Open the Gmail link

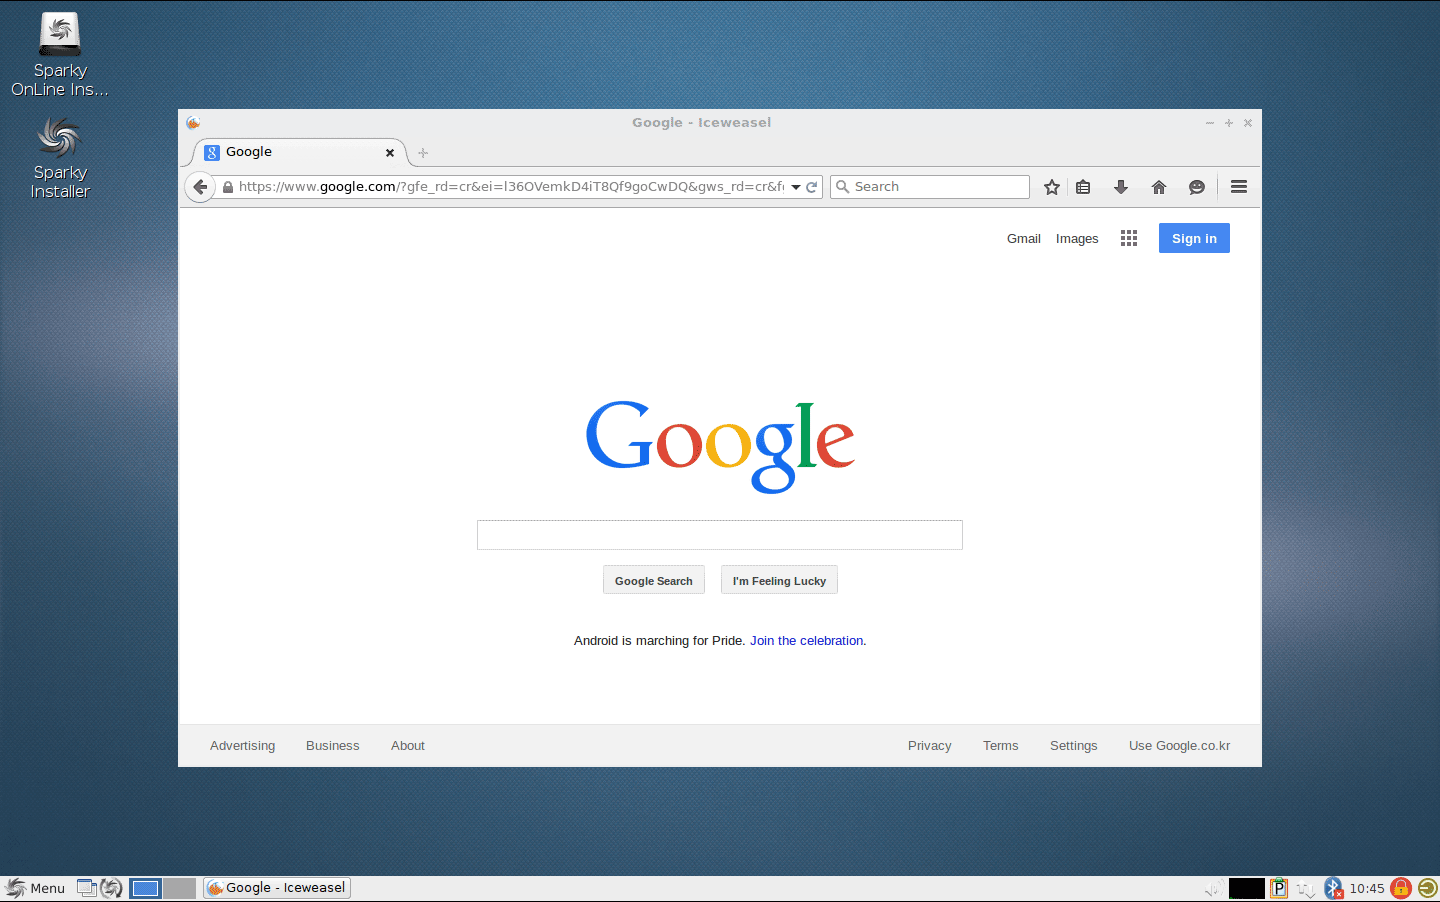pyautogui.click(x=1024, y=238)
